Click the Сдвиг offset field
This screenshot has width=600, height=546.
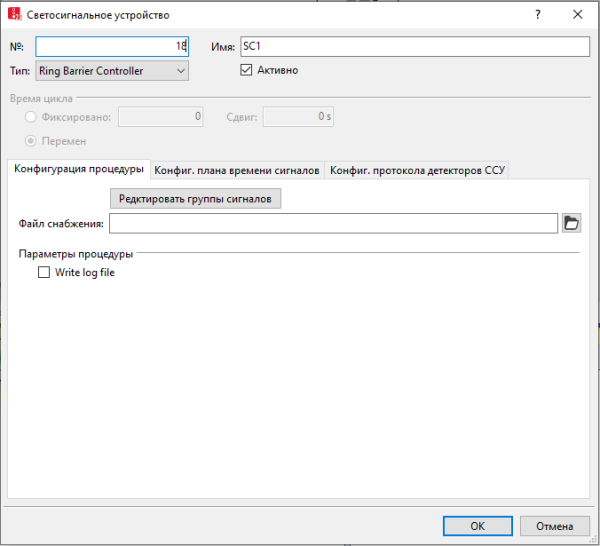tap(299, 117)
